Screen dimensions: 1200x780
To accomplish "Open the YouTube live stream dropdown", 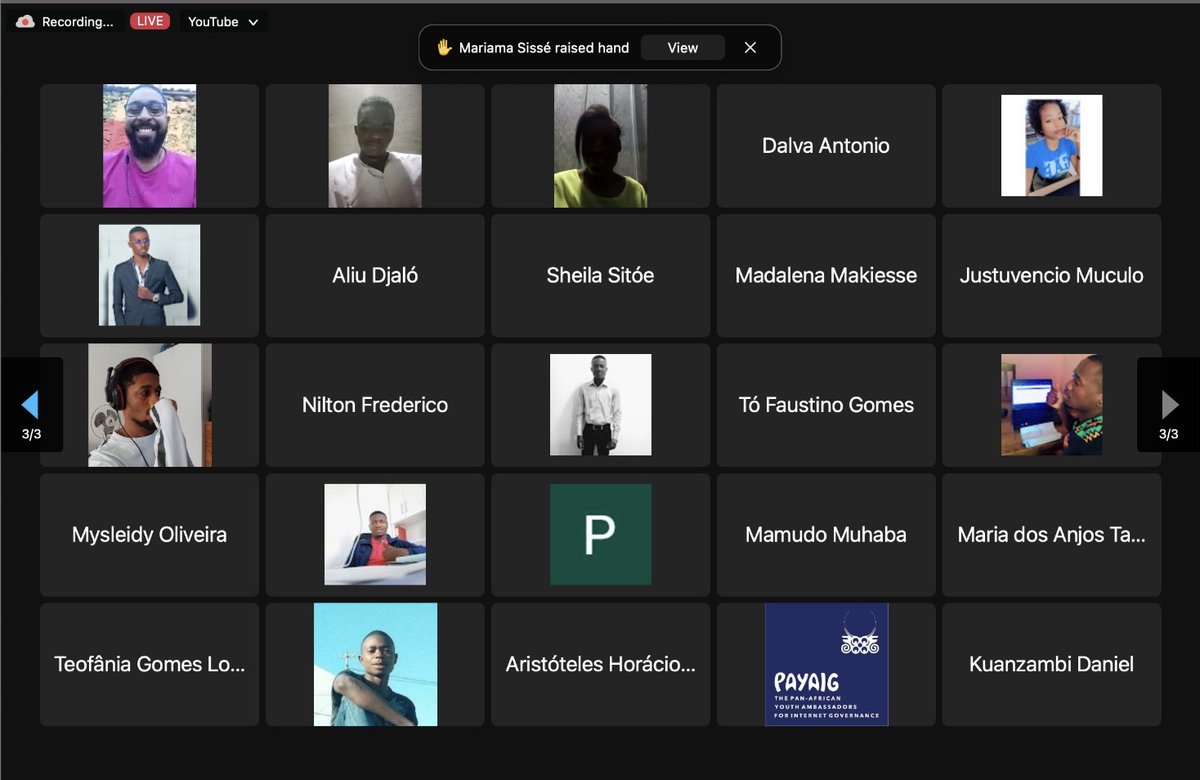I will pos(223,21).
